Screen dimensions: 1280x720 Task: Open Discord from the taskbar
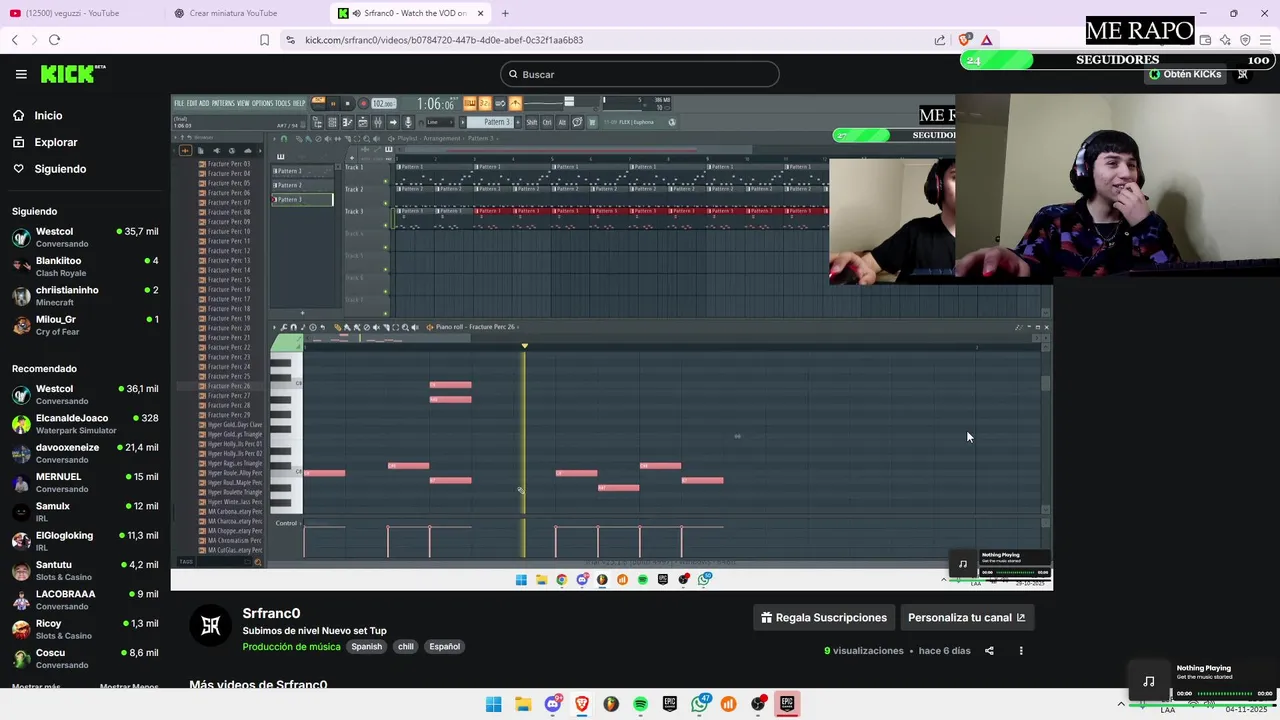[x=552, y=704]
